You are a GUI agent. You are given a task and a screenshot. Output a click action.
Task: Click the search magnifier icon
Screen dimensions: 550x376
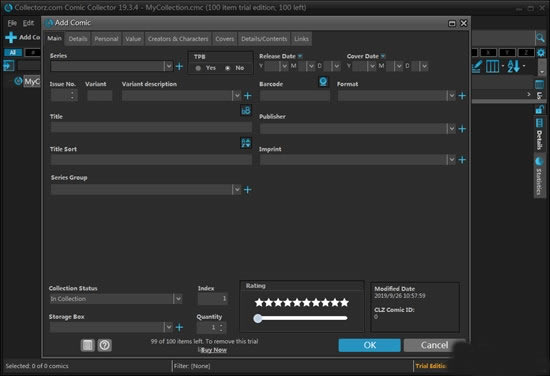tap(540, 37)
